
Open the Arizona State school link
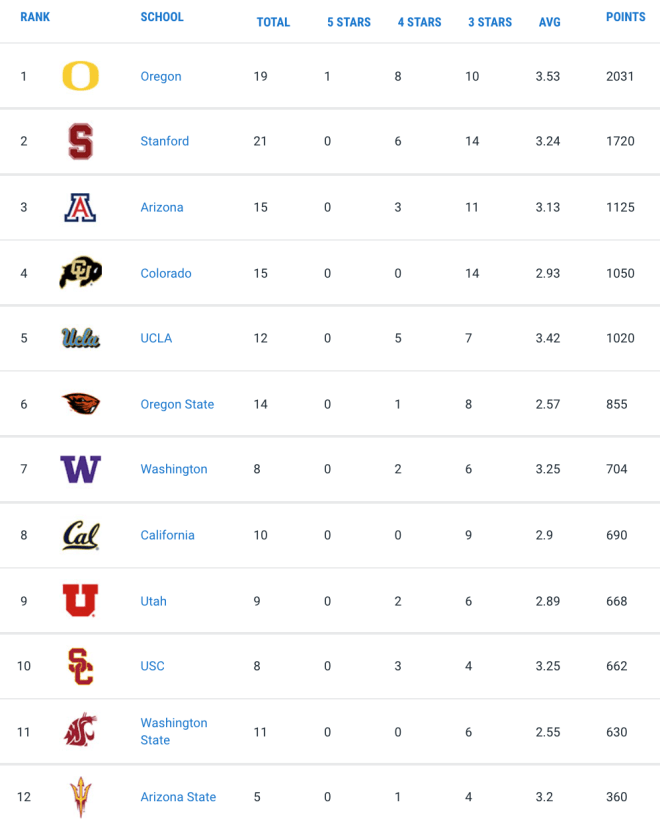[x=178, y=797]
